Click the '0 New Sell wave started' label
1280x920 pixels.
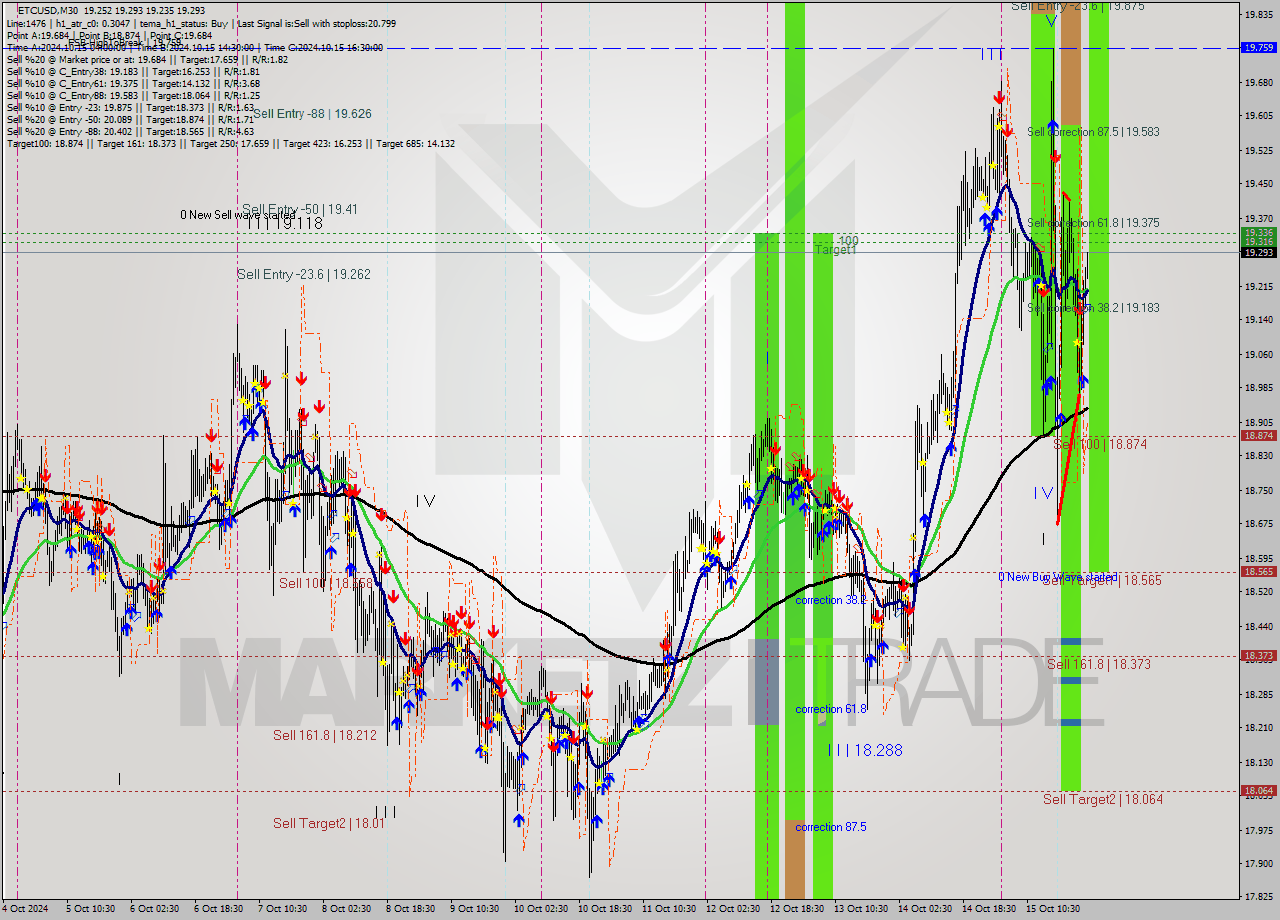click(x=236, y=215)
